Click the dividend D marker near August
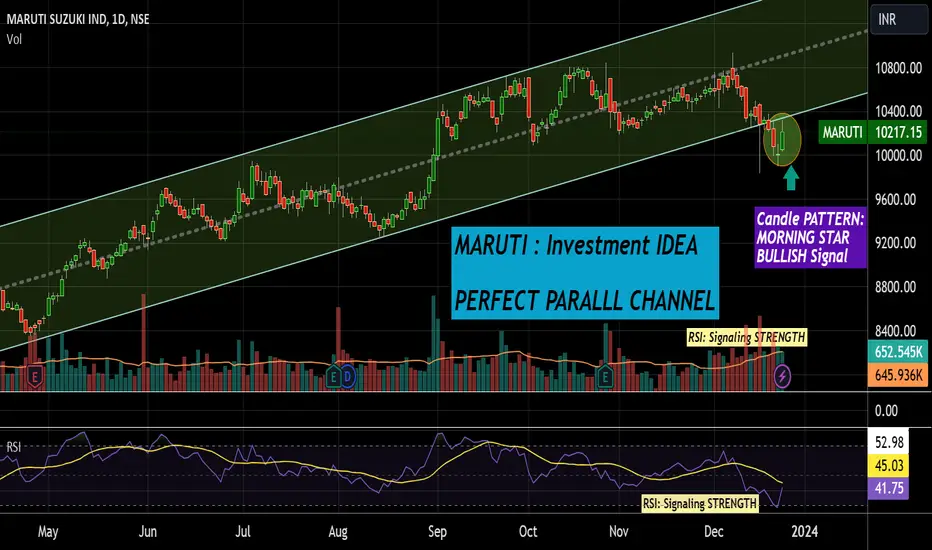932x550 pixels. [347, 376]
